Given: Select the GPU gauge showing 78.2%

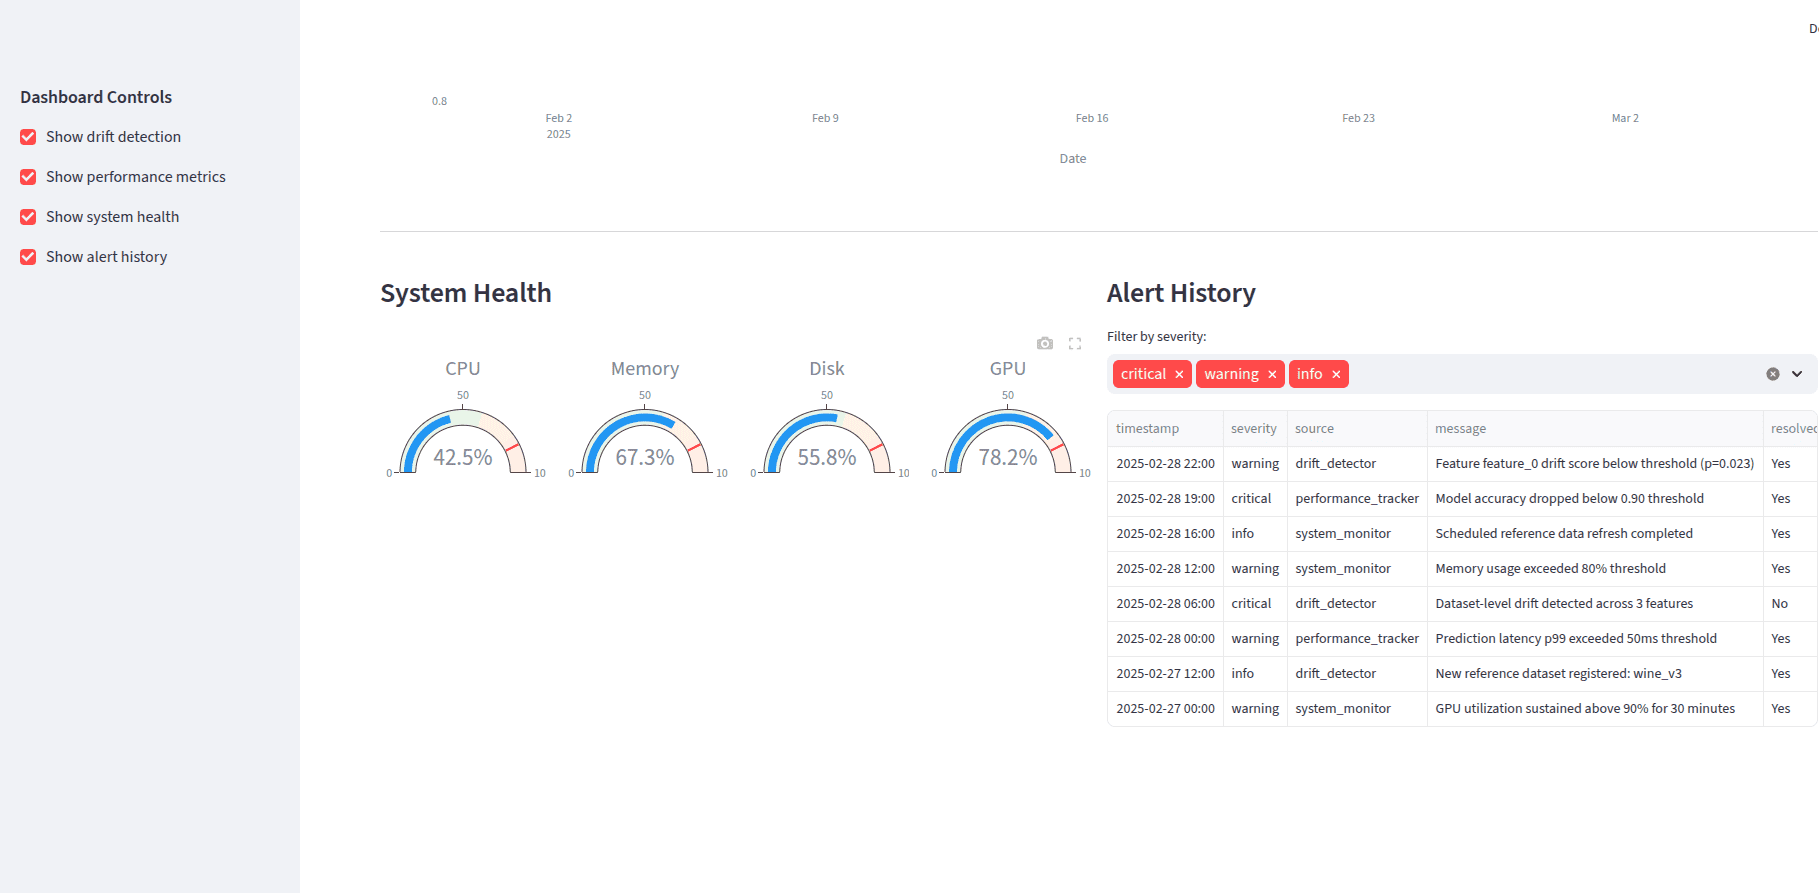Looking at the screenshot, I should [x=1008, y=440].
